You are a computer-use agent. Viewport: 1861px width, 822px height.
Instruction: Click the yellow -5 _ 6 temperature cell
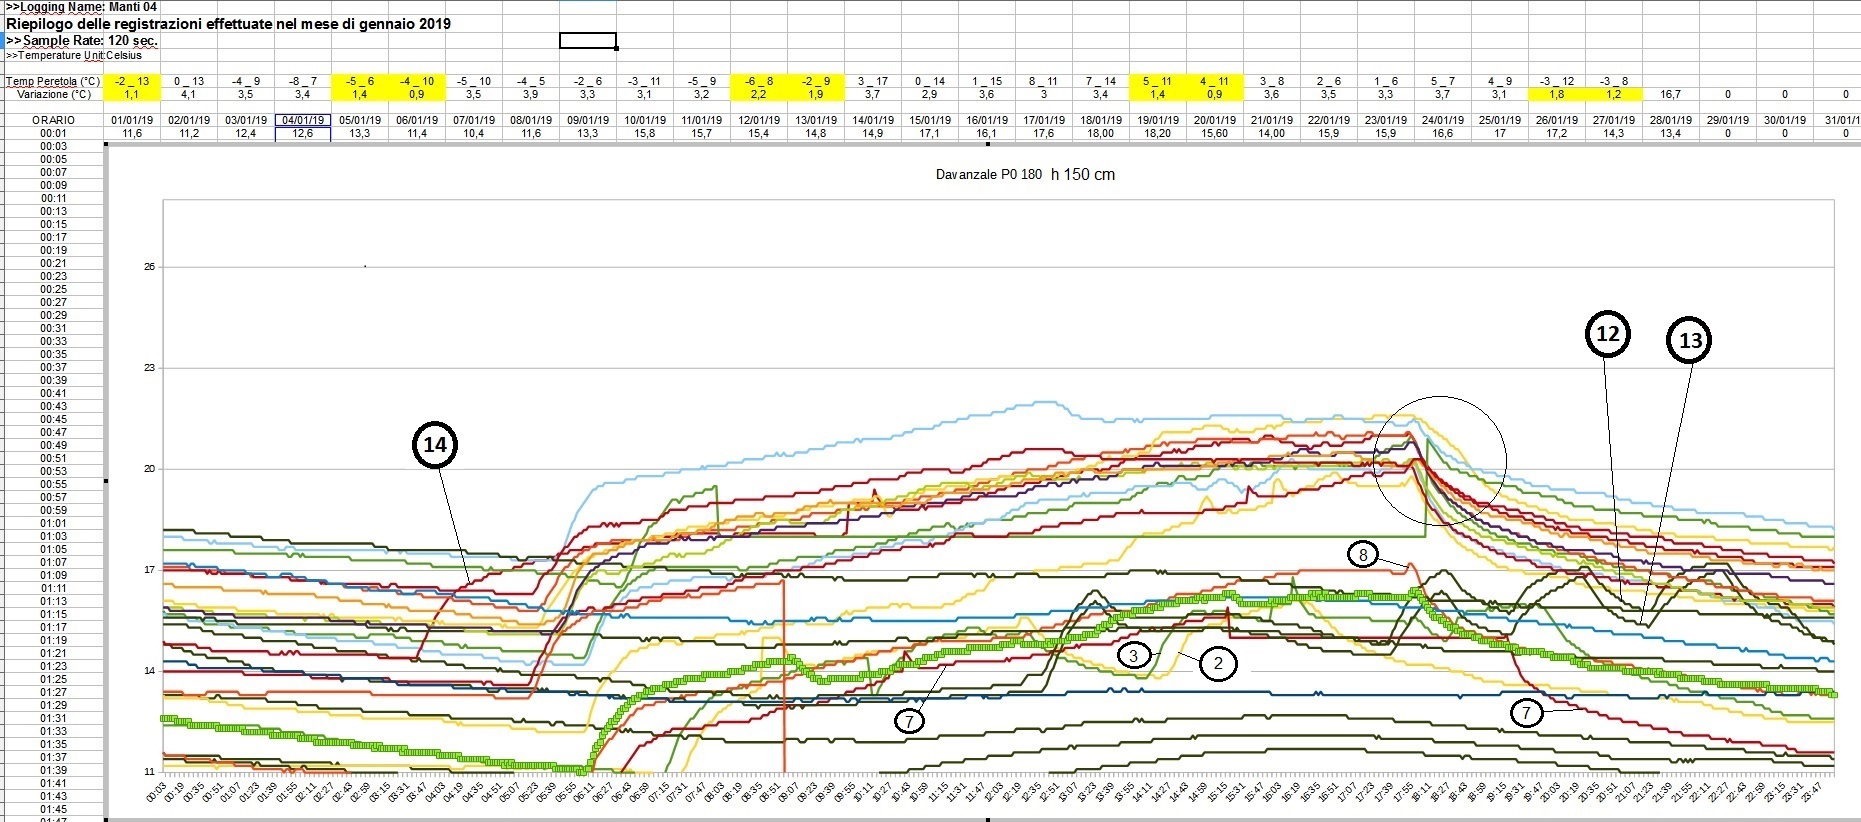[359, 81]
